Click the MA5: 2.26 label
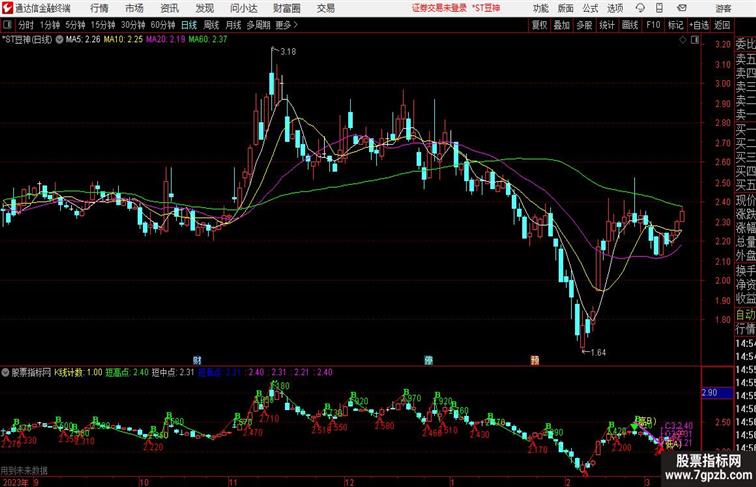756x487 pixels. pyautogui.click(x=83, y=40)
